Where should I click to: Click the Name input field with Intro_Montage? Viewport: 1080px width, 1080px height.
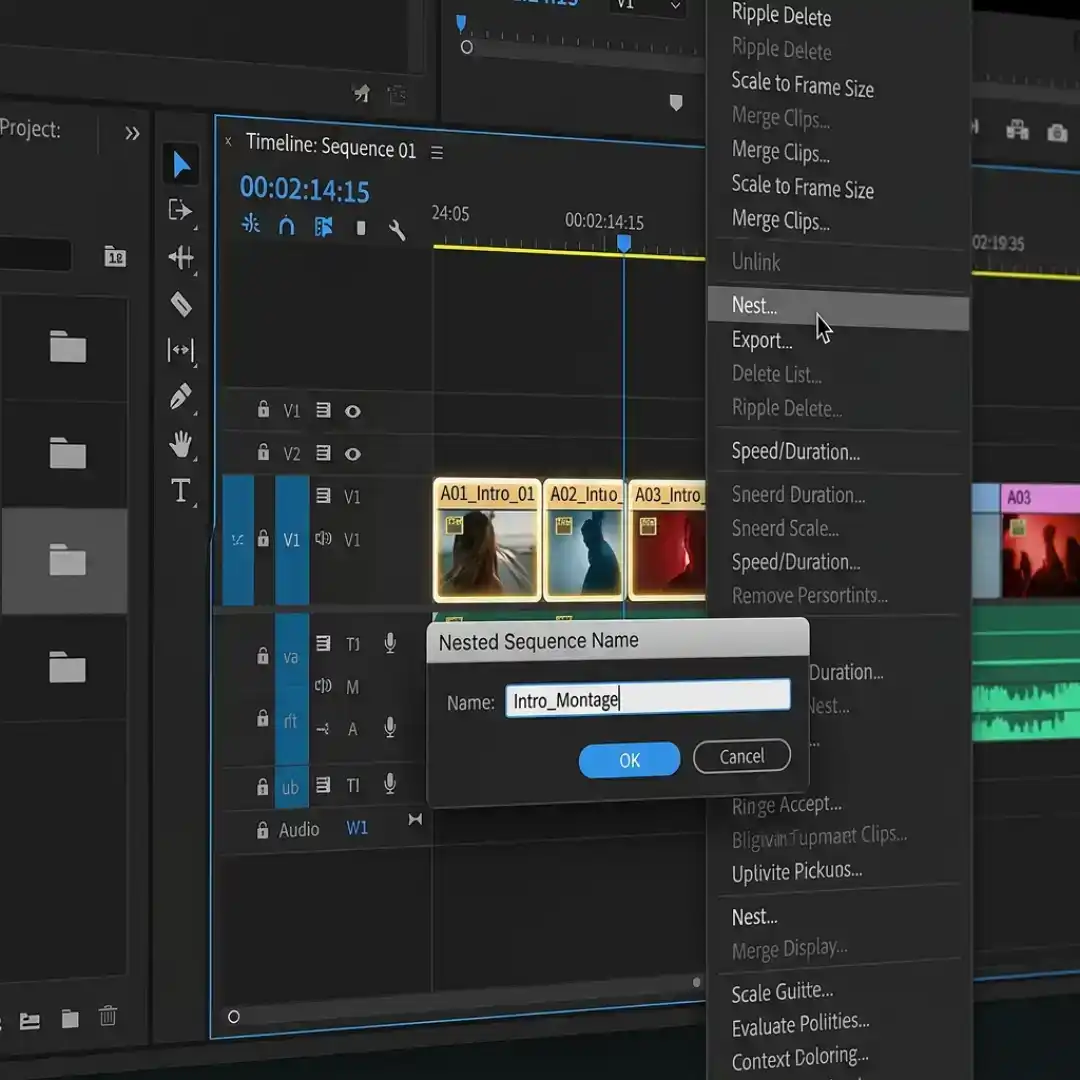647,698
